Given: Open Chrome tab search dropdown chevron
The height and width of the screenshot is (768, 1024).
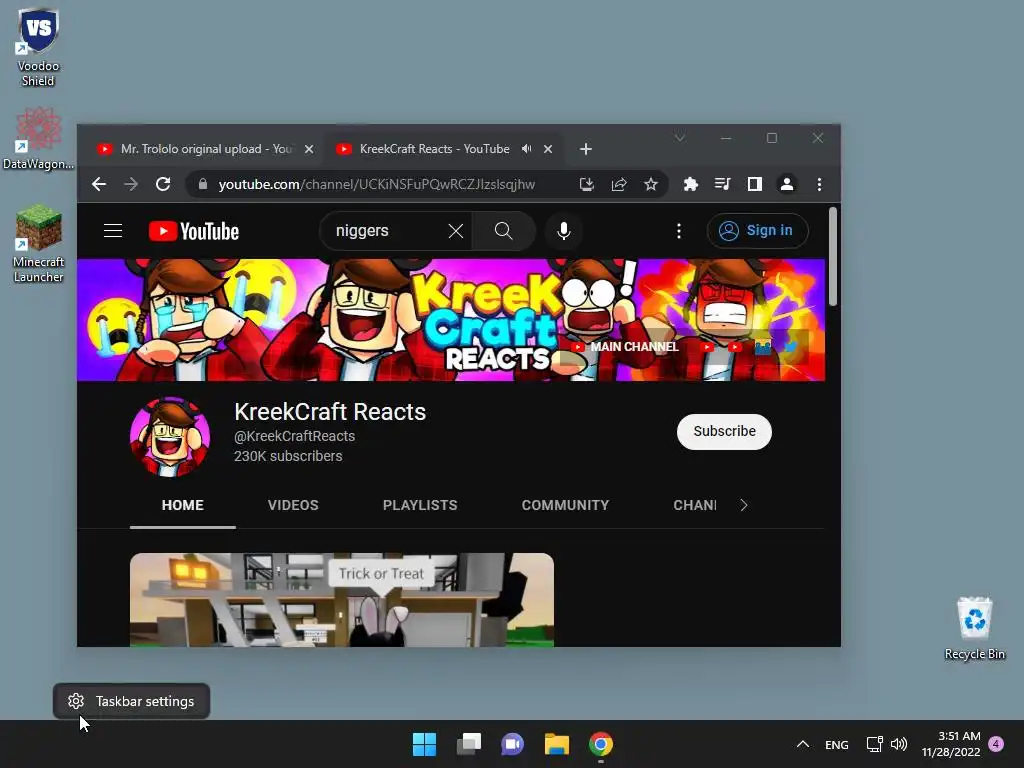Looking at the screenshot, I should 680,138.
